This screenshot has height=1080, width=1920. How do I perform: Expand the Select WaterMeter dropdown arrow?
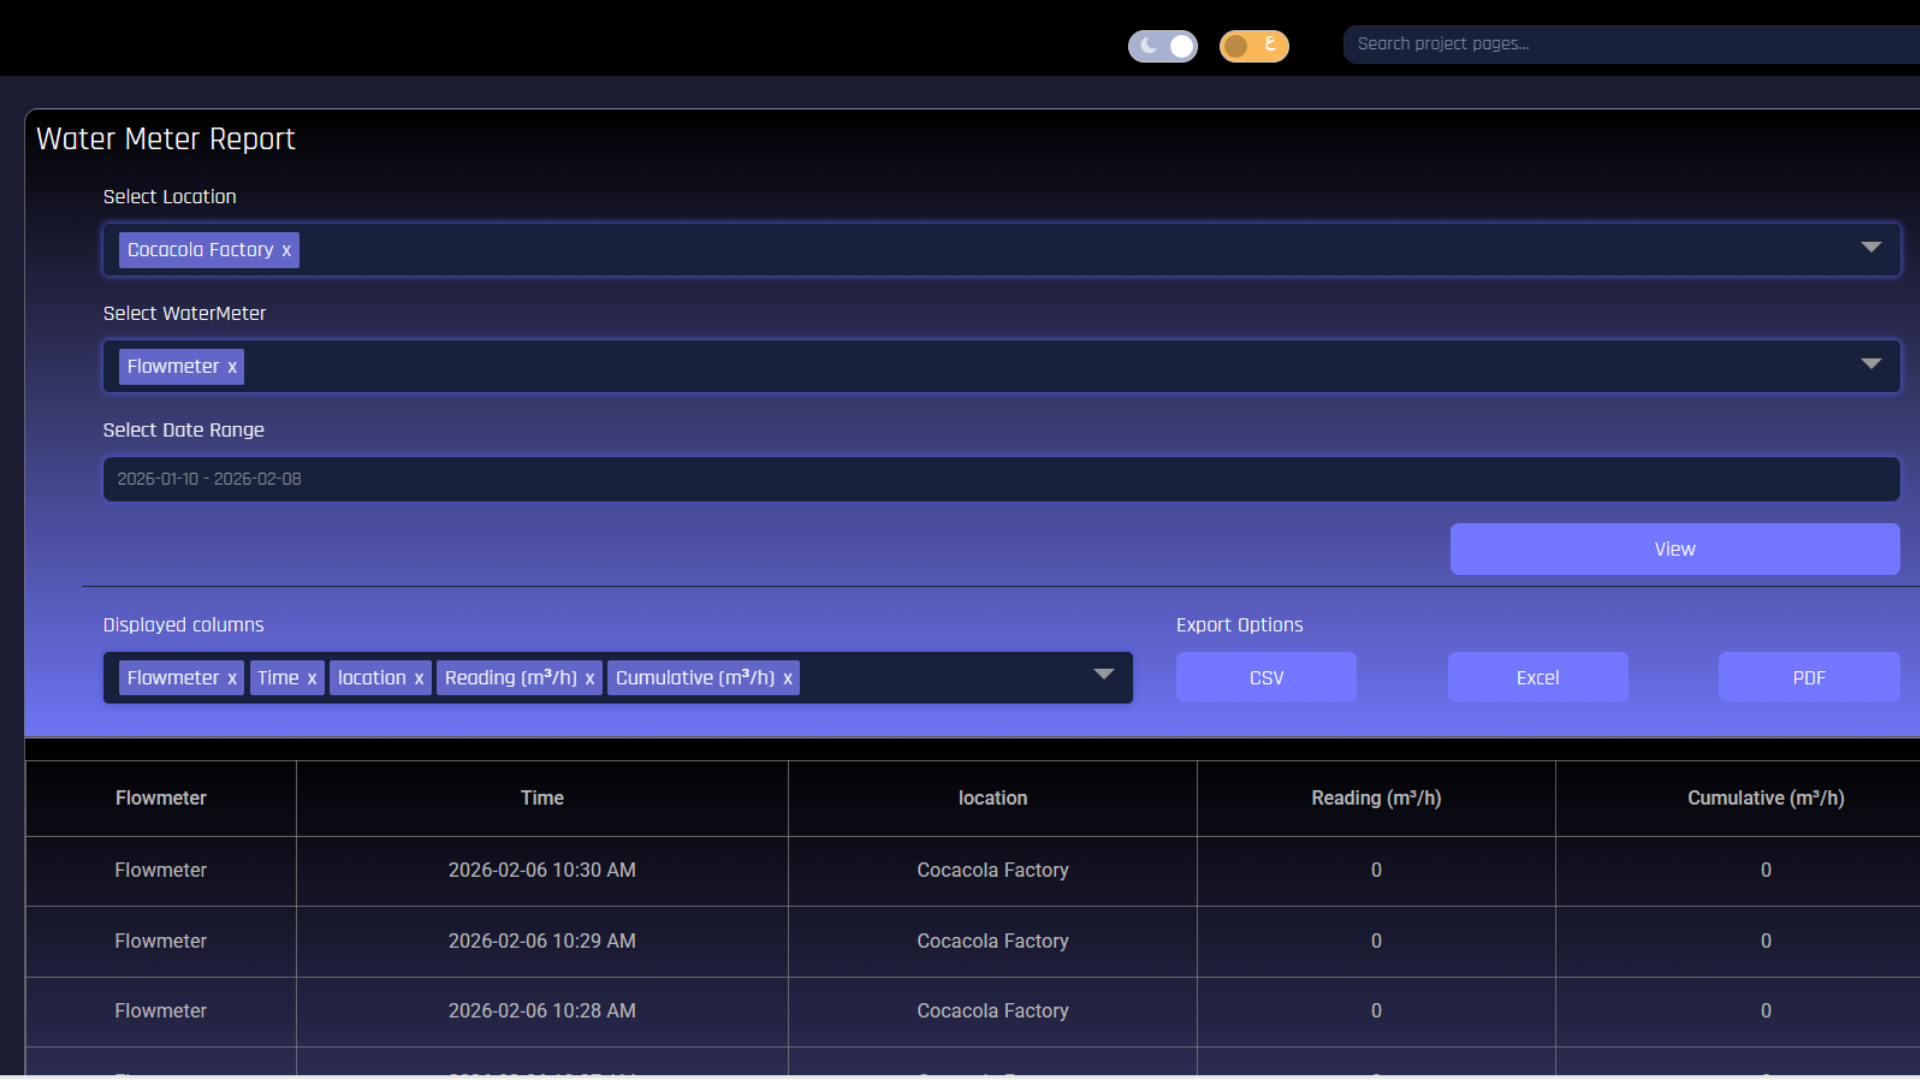click(x=1871, y=364)
